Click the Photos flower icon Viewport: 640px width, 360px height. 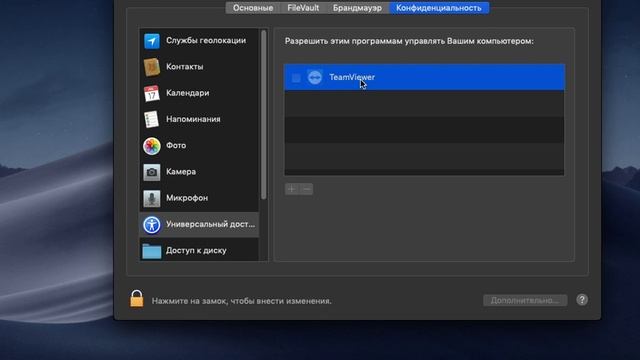pyautogui.click(x=152, y=146)
